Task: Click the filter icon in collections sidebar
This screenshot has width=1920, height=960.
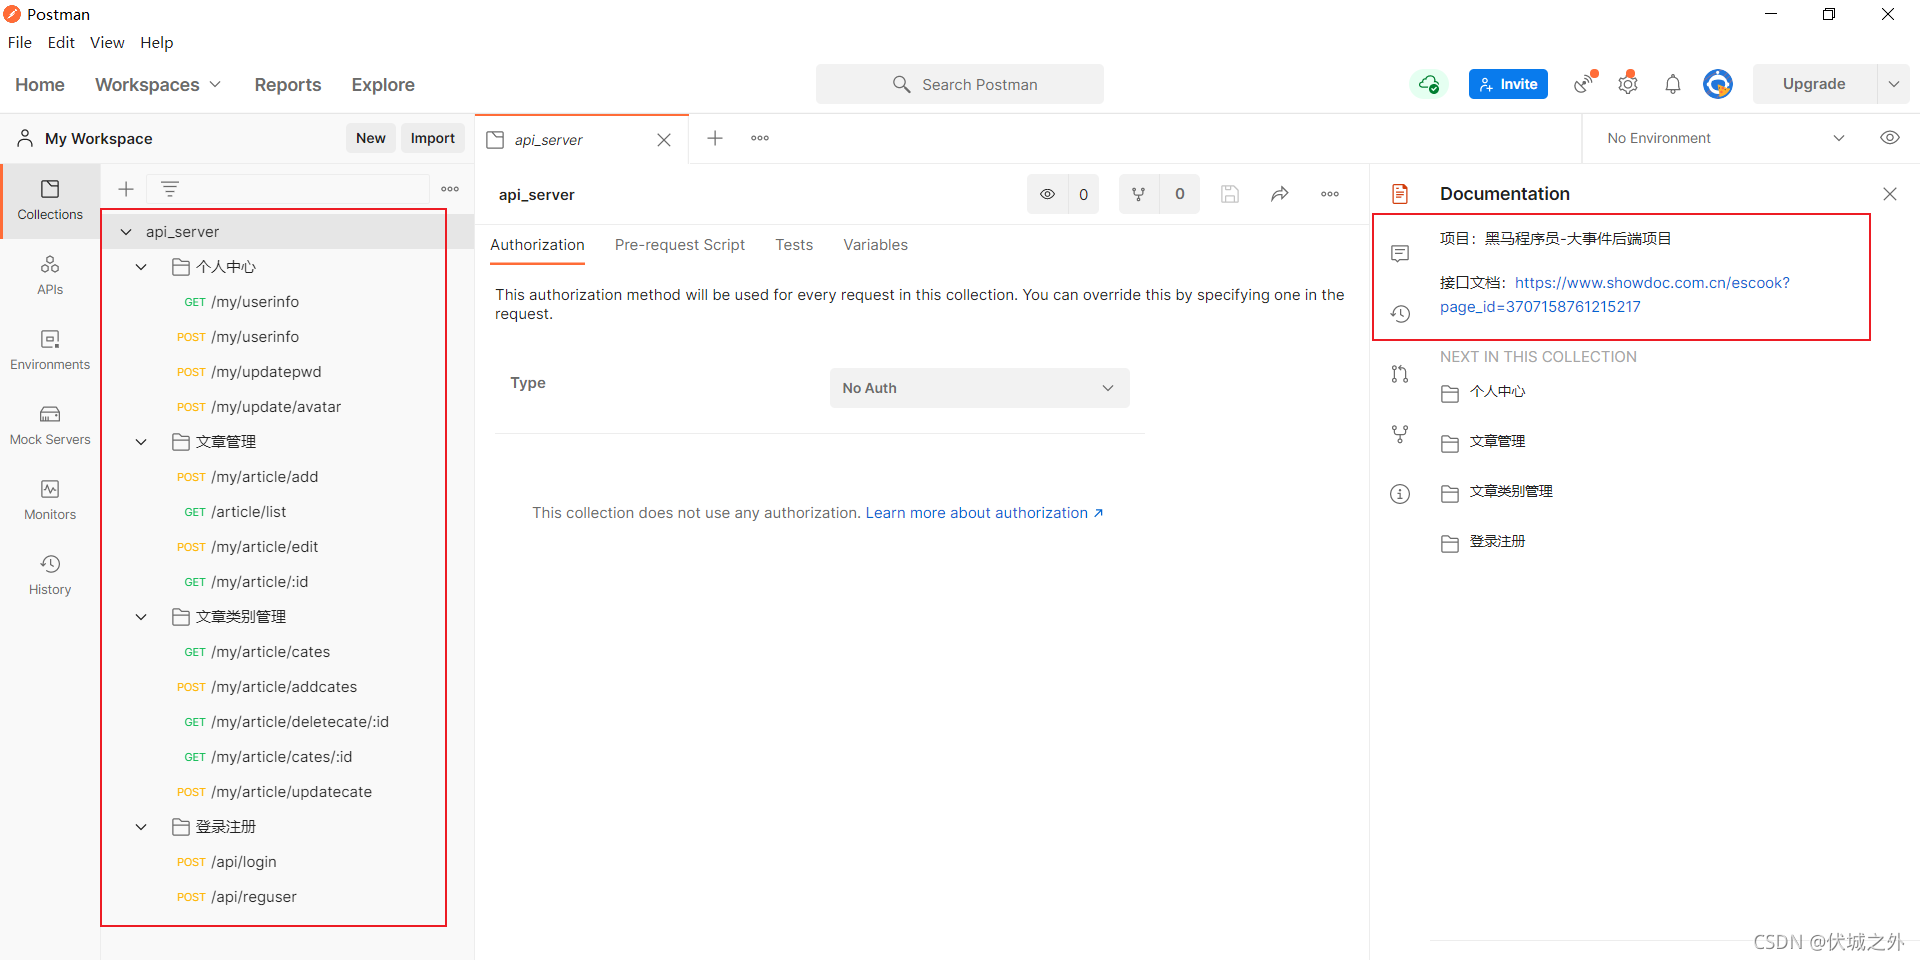Action: 170,189
